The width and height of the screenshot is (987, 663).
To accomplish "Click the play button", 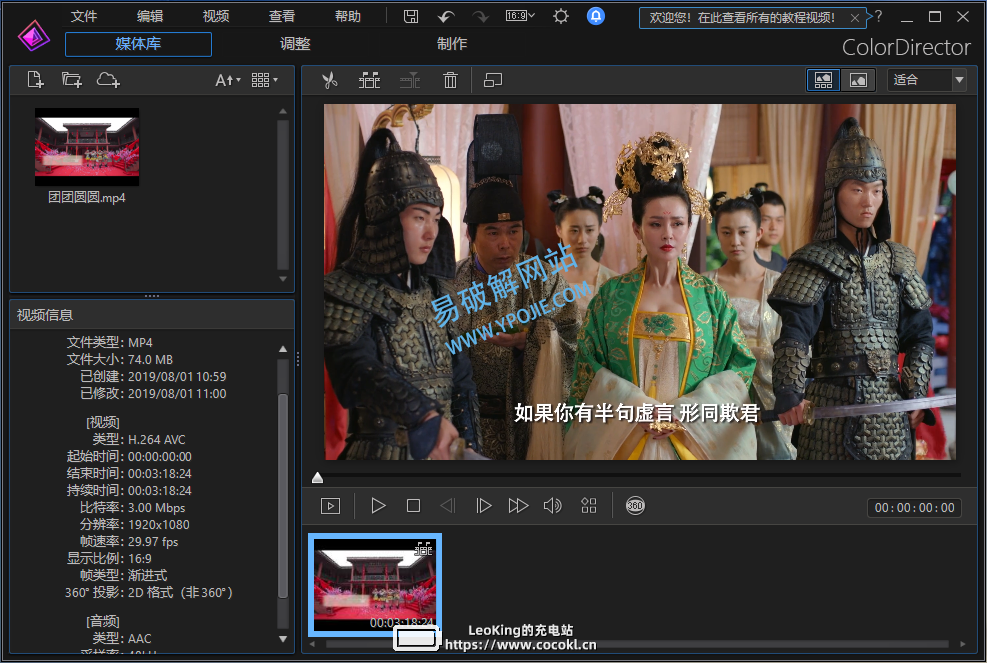I will pyautogui.click(x=378, y=506).
